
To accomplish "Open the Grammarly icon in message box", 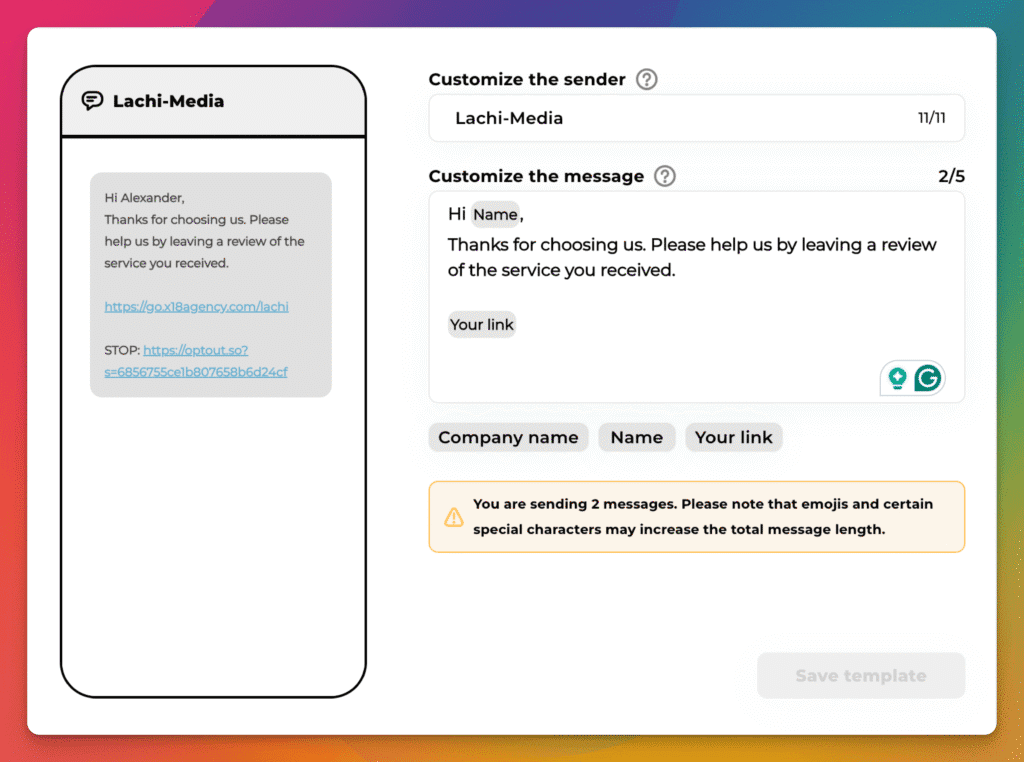I will (x=928, y=378).
